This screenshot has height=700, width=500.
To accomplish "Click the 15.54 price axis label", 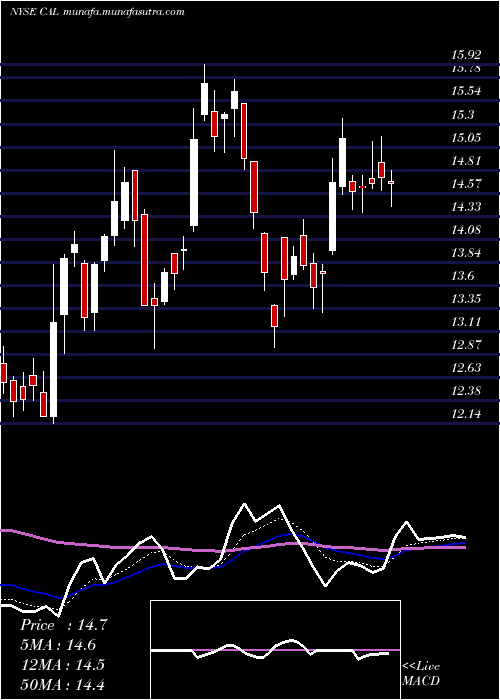I will 466,91.
